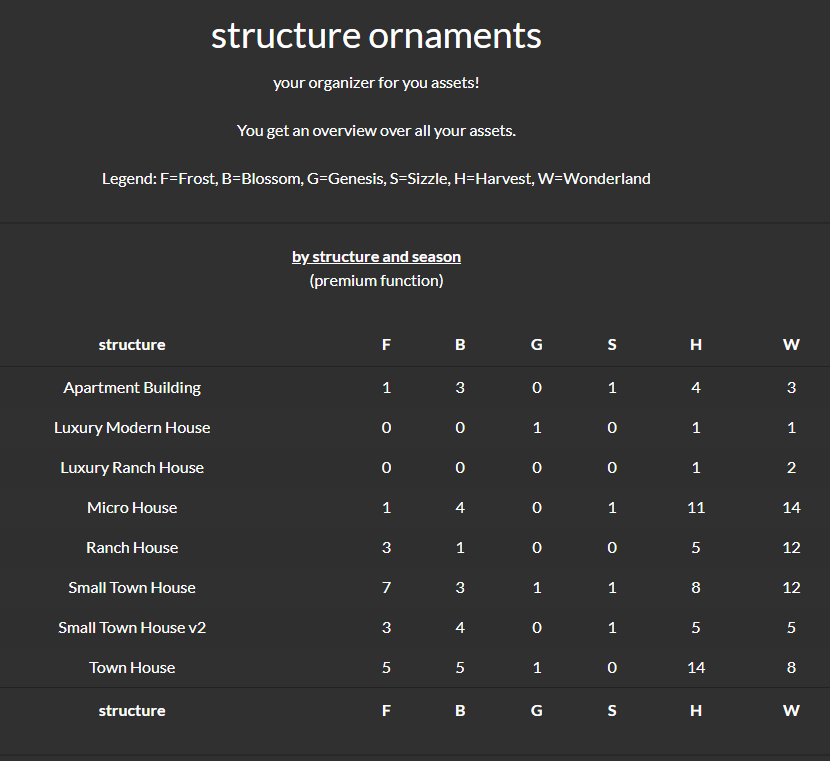Click the Town House row label
The height and width of the screenshot is (761, 830).
point(132,668)
